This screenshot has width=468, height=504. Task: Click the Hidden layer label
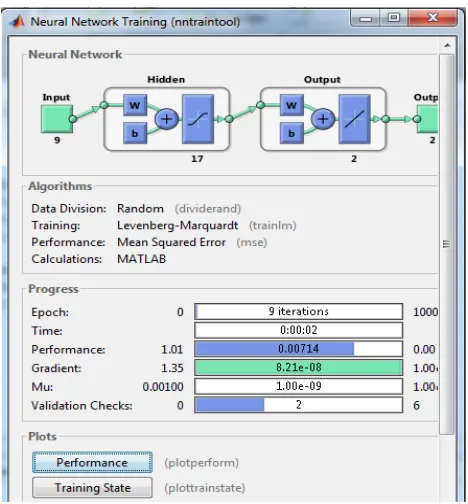coord(166,80)
